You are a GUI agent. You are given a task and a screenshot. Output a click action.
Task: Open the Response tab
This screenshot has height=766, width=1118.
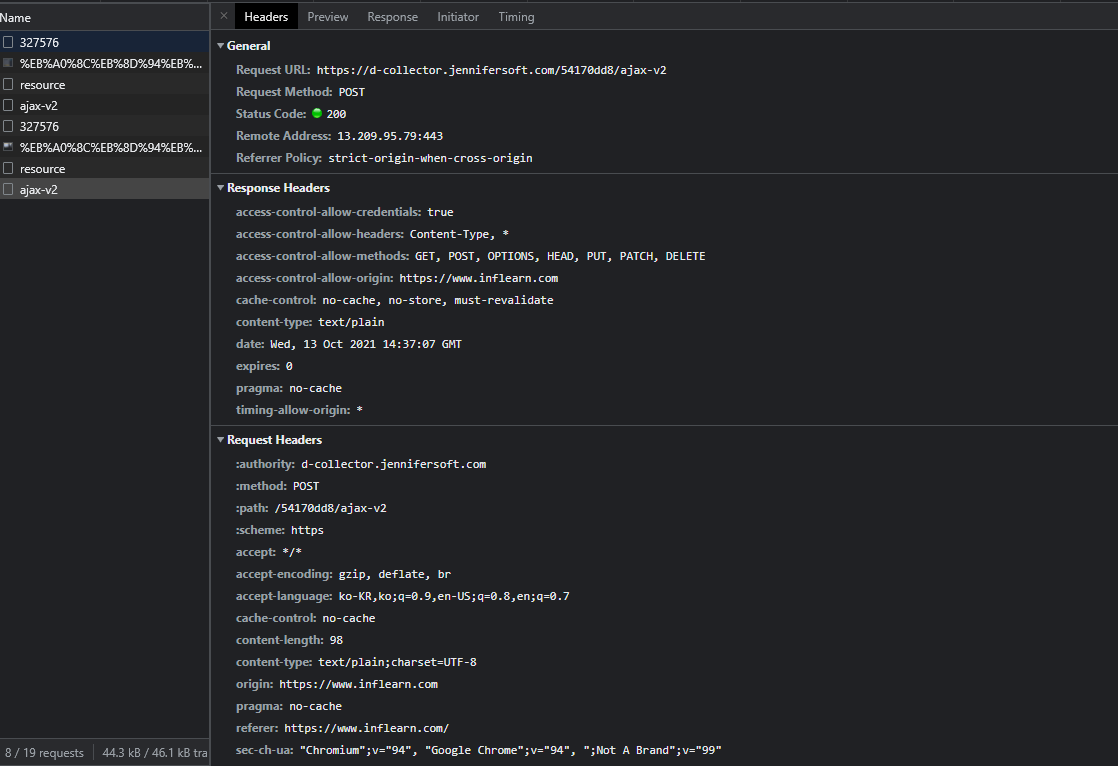click(x=392, y=17)
